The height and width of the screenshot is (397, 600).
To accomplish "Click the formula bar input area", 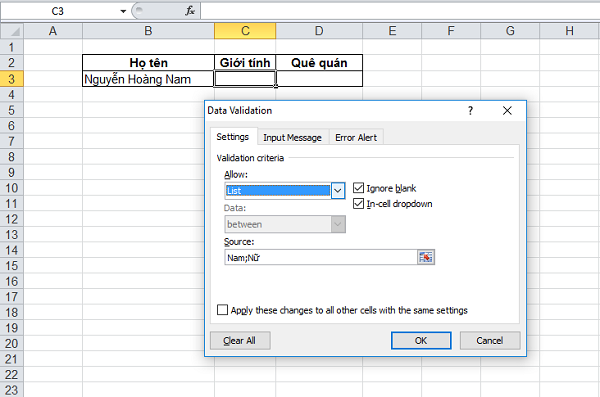I will tap(400, 11).
